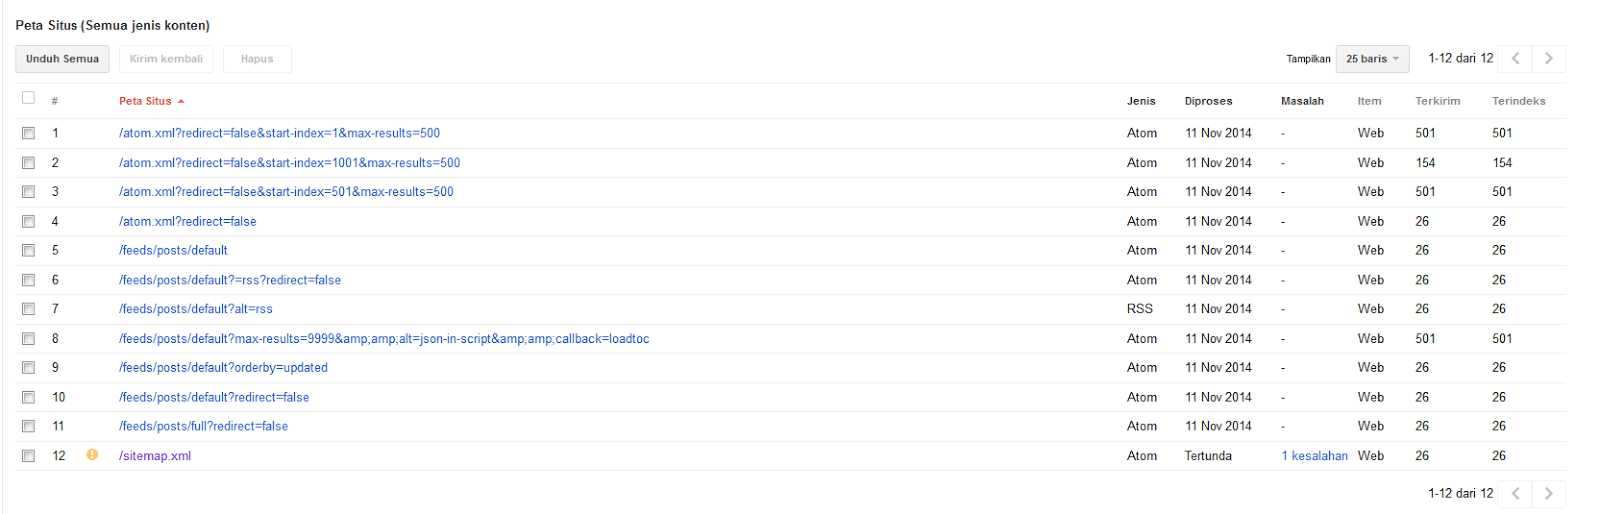
Task: Click the Tertunda status in row 12
Action: click(x=1208, y=456)
